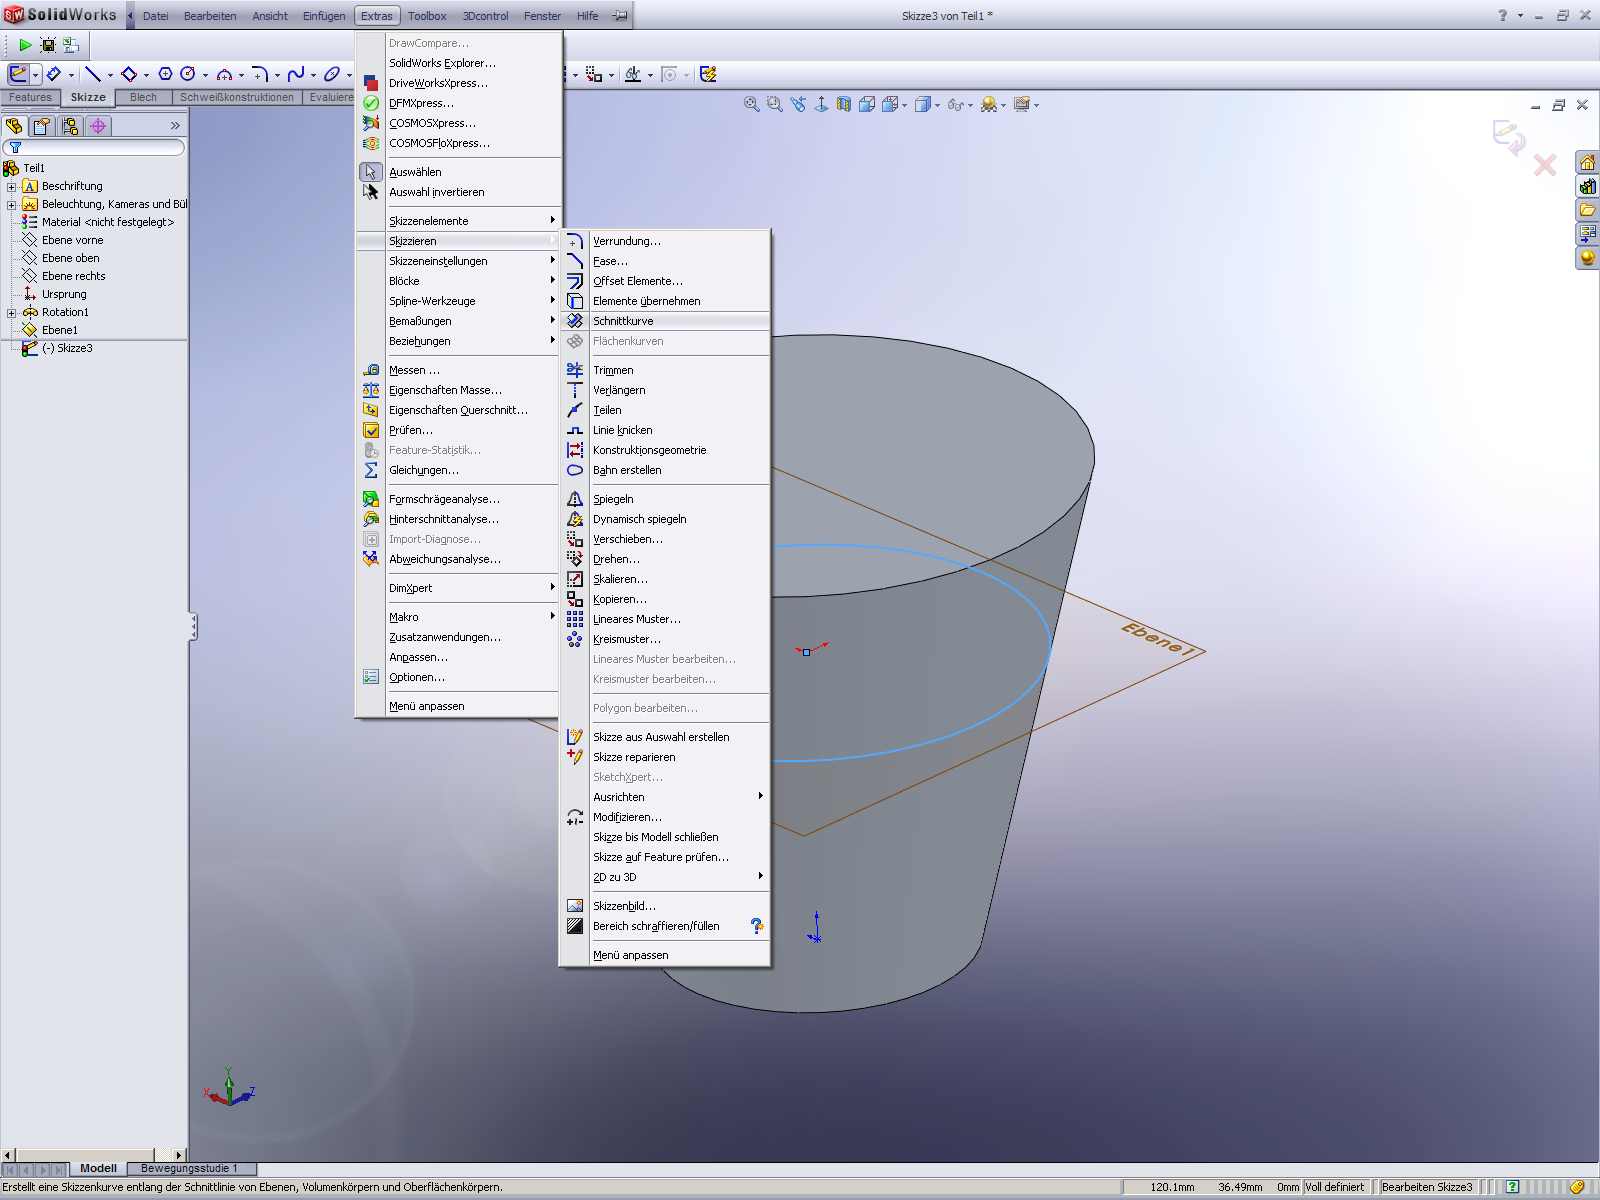1600x1200 pixels.
Task: Expand the Rotation1 feature node
Action: [12, 312]
